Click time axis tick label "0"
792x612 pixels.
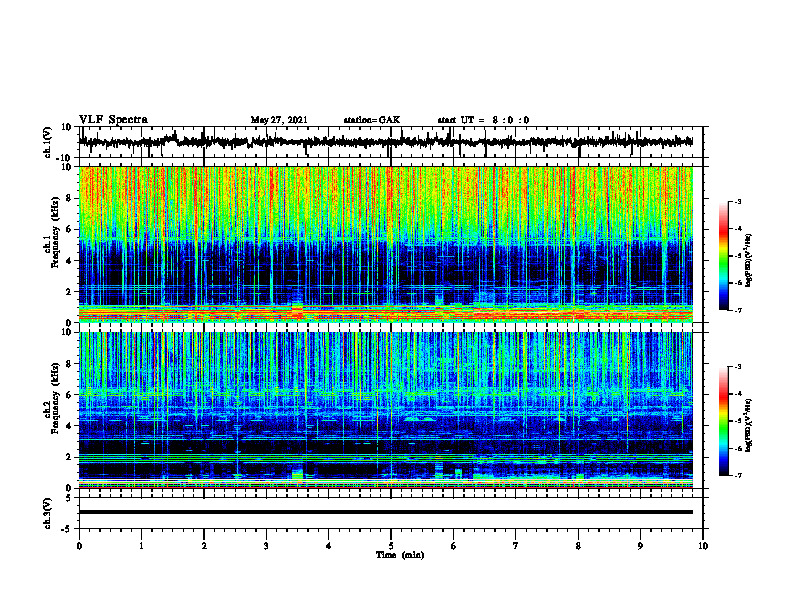tap(79, 546)
